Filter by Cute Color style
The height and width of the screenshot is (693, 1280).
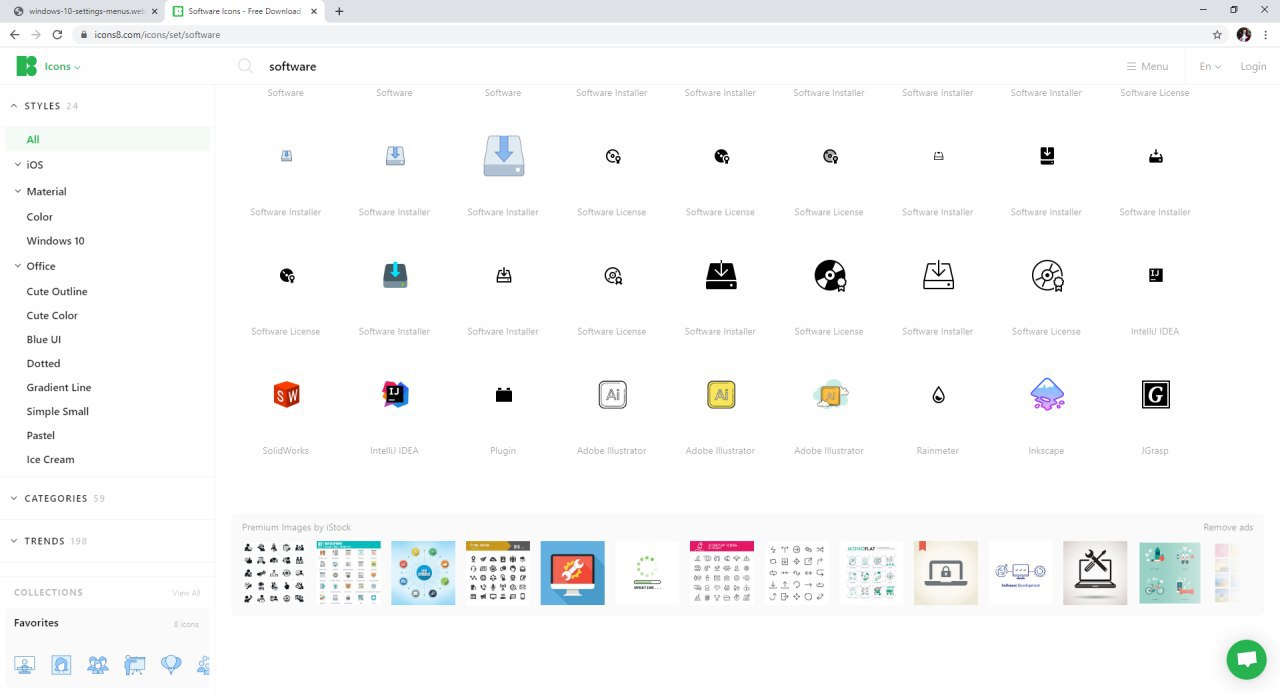52,316
